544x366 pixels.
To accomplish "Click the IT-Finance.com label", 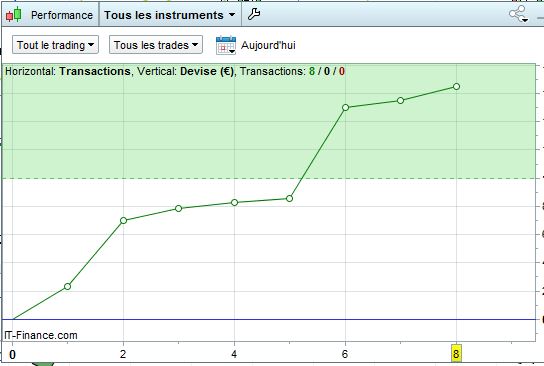I will click(41, 335).
